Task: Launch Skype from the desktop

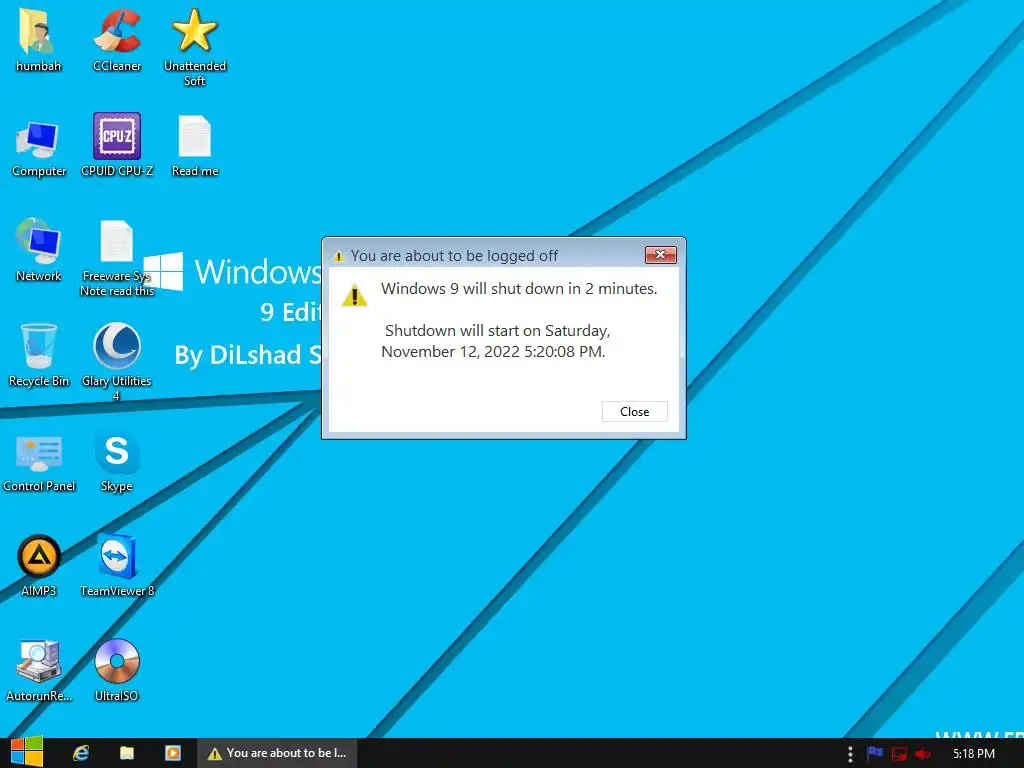Action: pos(117,461)
